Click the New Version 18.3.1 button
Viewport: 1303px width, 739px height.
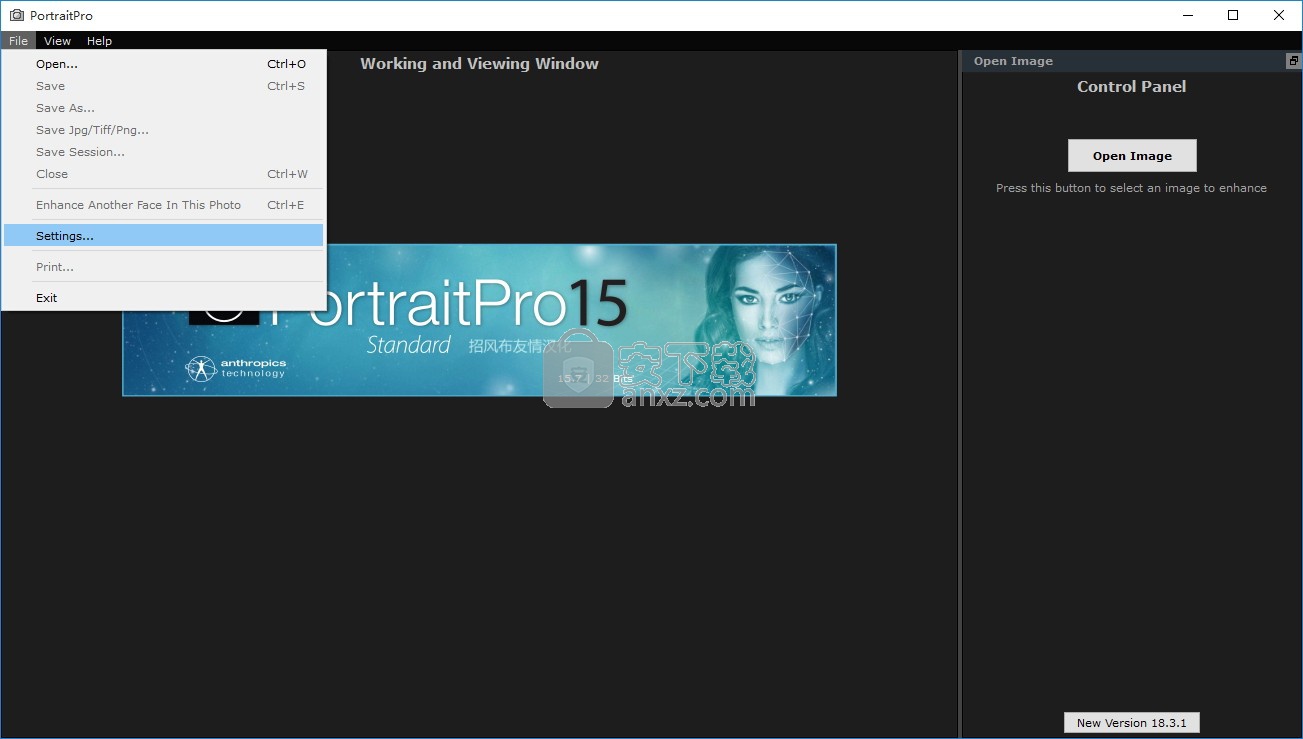pyautogui.click(x=1131, y=723)
